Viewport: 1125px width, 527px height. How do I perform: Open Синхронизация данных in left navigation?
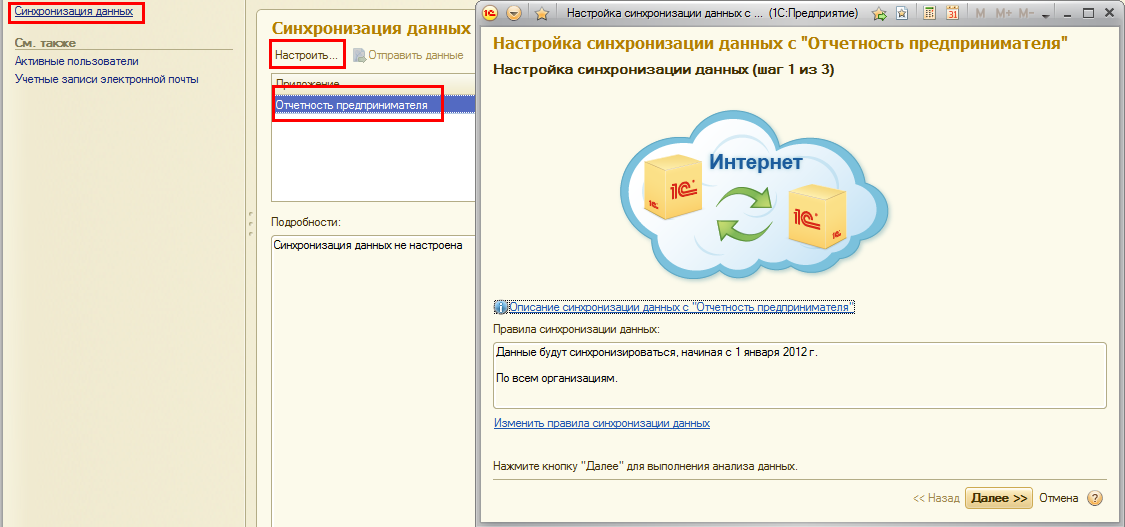pos(73,11)
